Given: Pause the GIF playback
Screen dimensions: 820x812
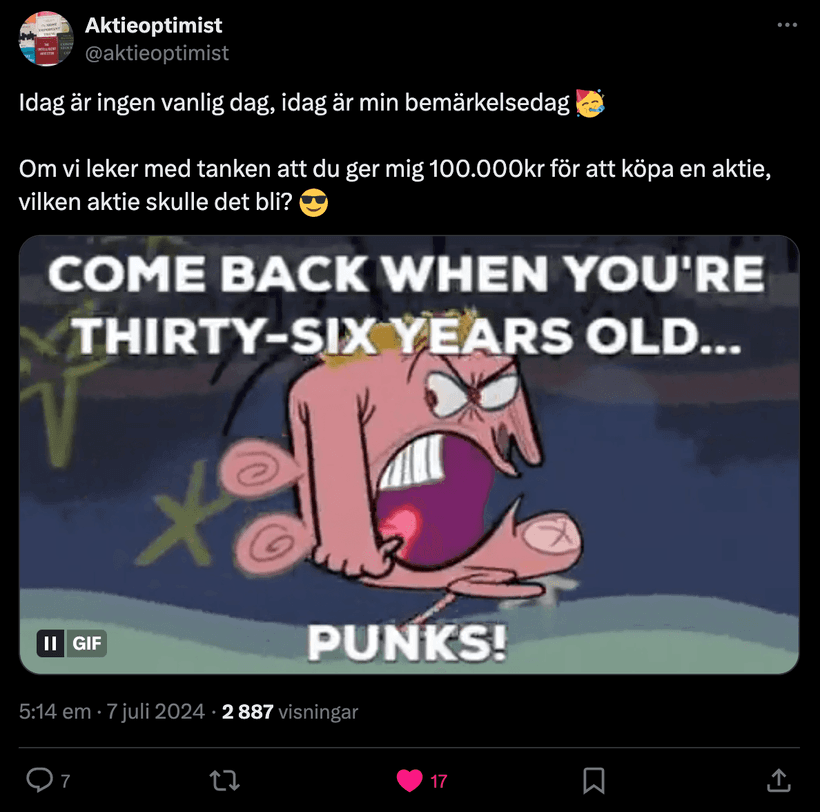Looking at the screenshot, I should 51,643.
